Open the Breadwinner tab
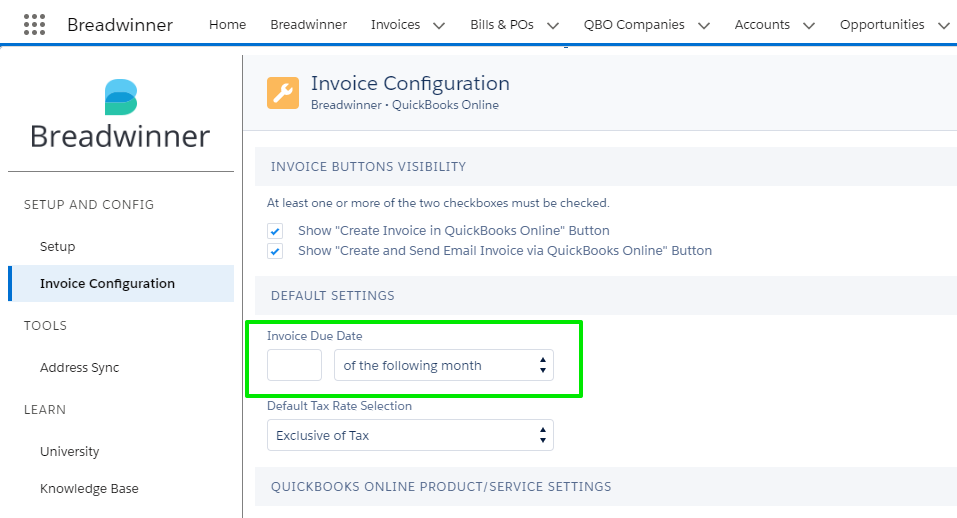Viewport: 957px width, 518px height. click(308, 24)
